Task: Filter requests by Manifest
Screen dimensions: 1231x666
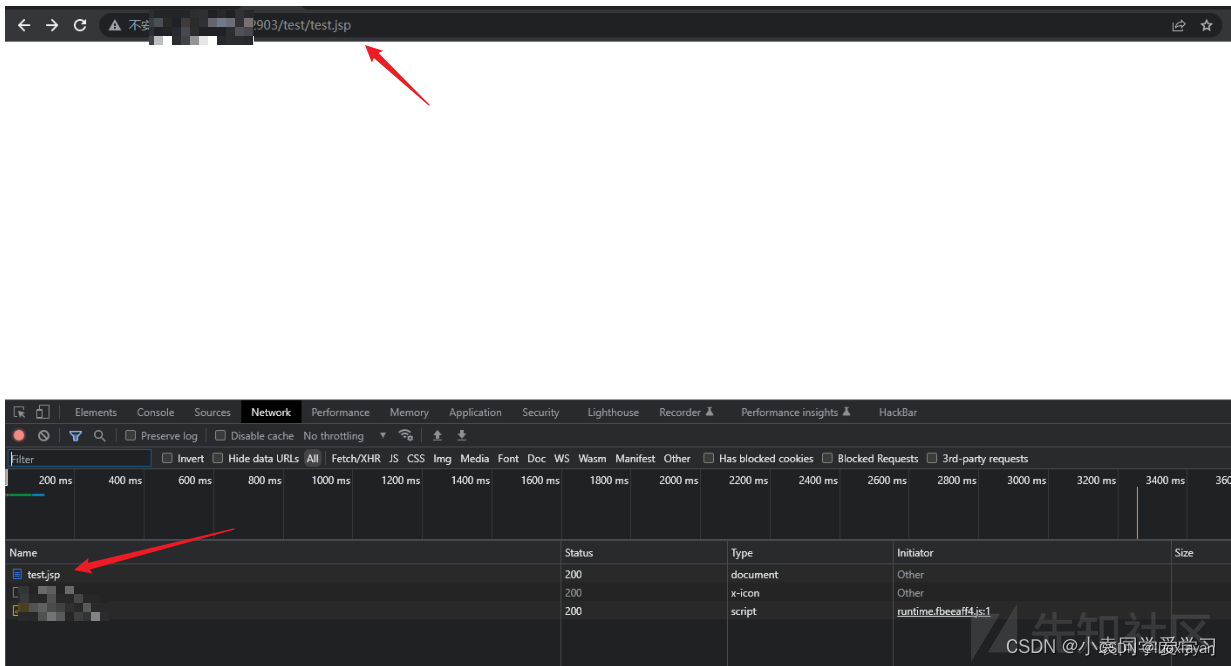Action: [635, 459]
